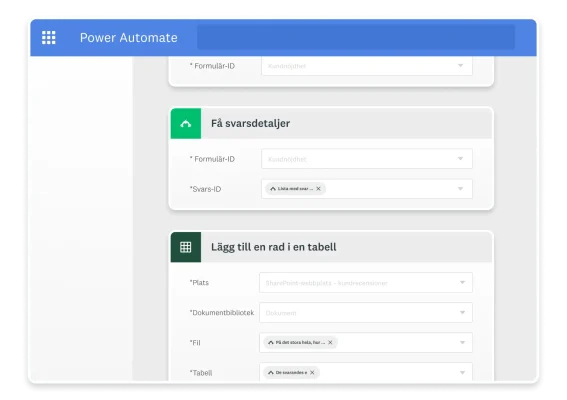567x400 pixels.
Task: Remove the De svarandes token in Tabell
Action: tap(312, 373)
